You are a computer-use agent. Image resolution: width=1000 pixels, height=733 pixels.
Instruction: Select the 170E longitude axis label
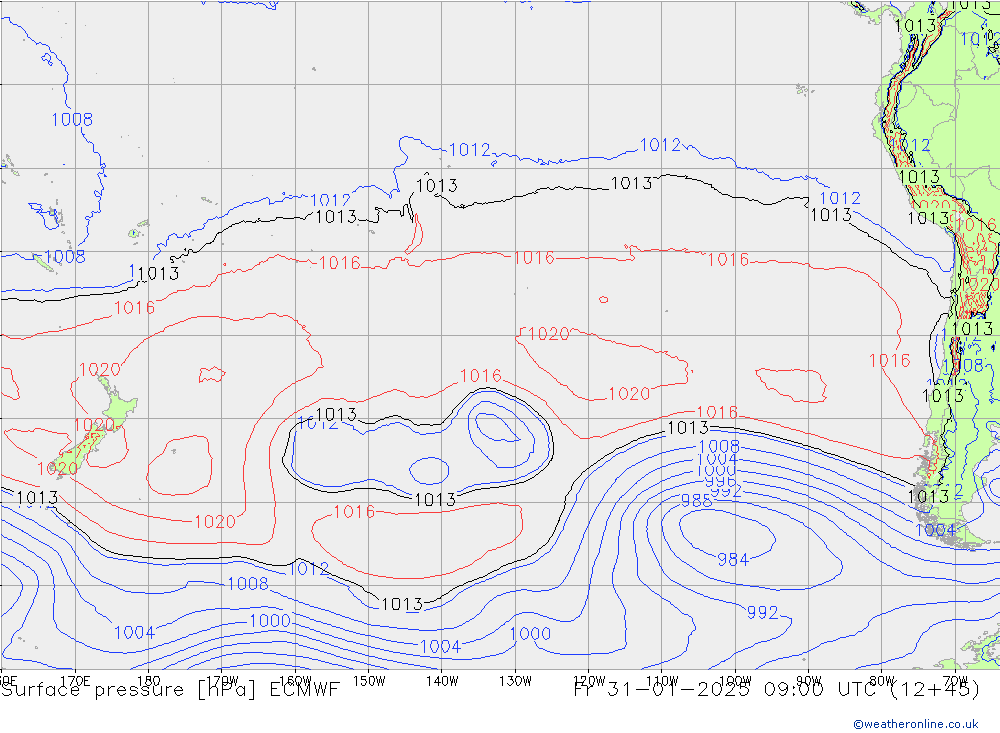75,679
